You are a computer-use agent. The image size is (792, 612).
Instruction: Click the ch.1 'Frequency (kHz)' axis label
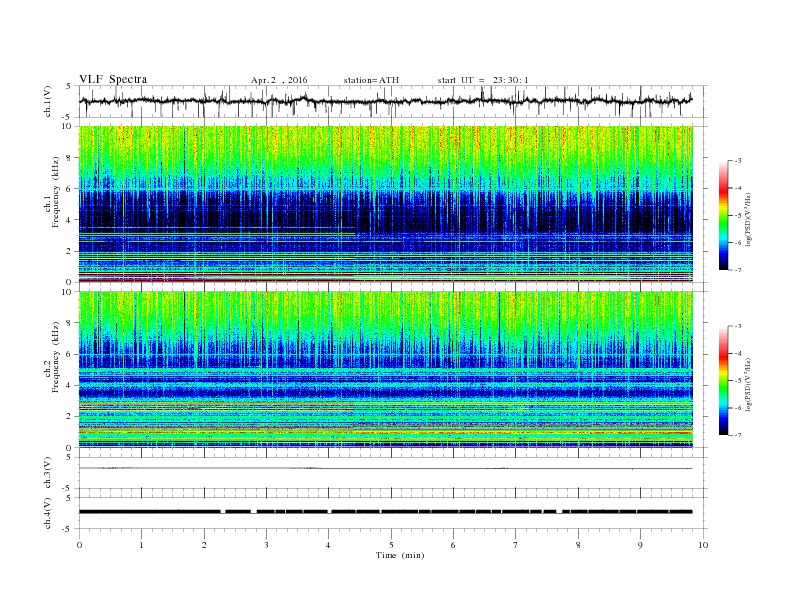[x=56, y=192]
